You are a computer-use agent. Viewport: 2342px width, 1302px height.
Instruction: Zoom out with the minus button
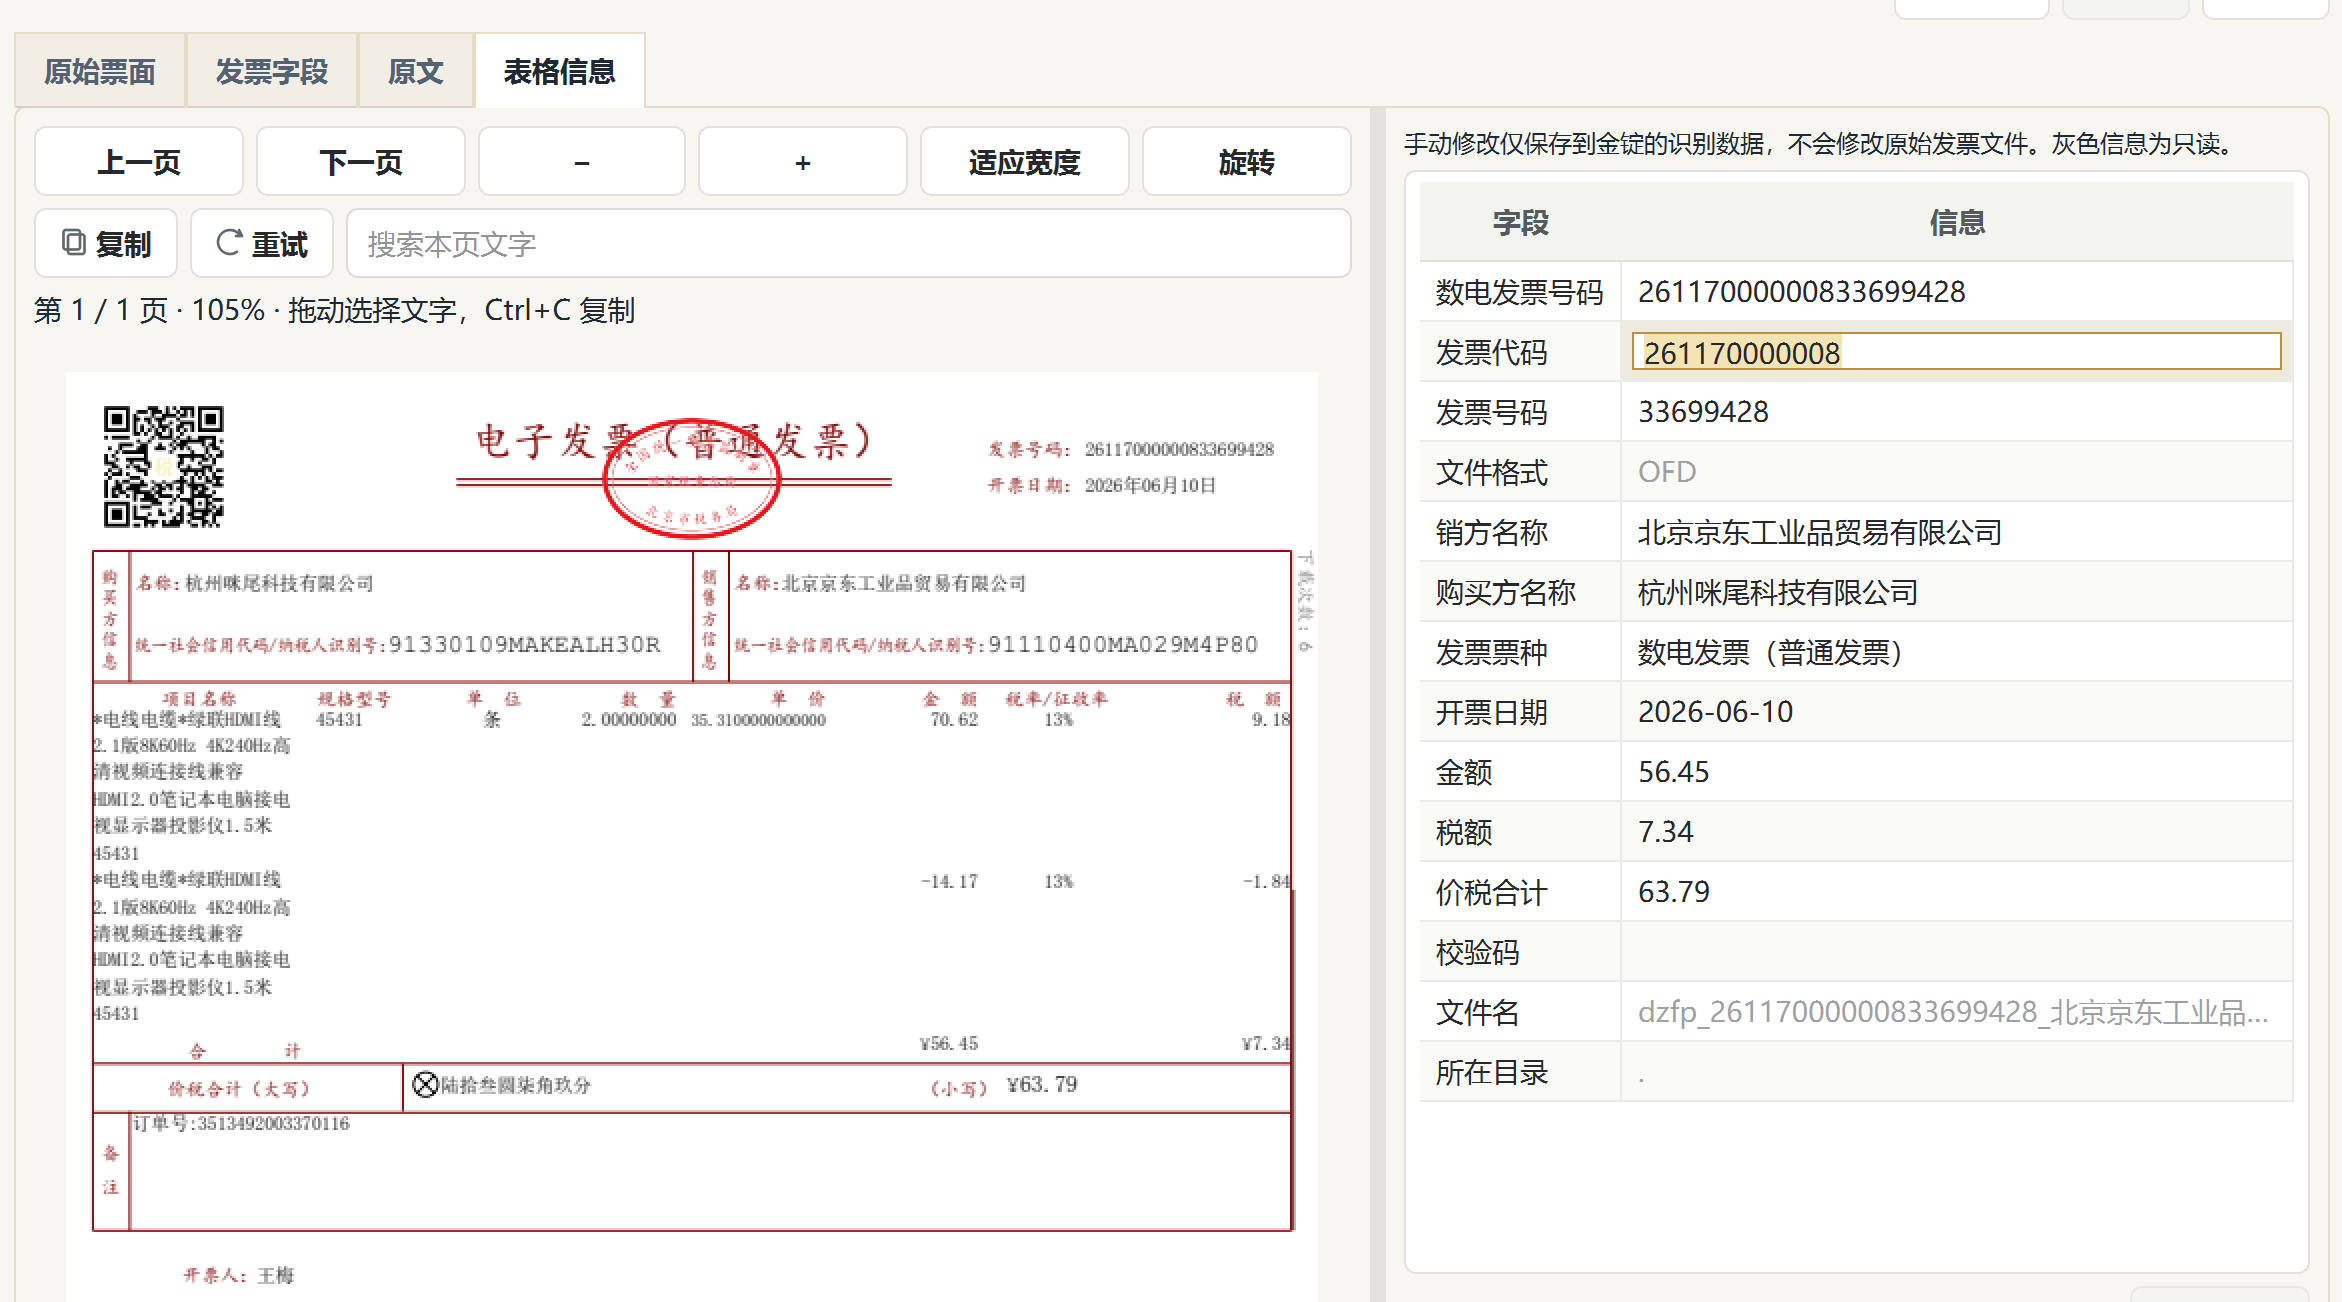click(x=582, y=161)
